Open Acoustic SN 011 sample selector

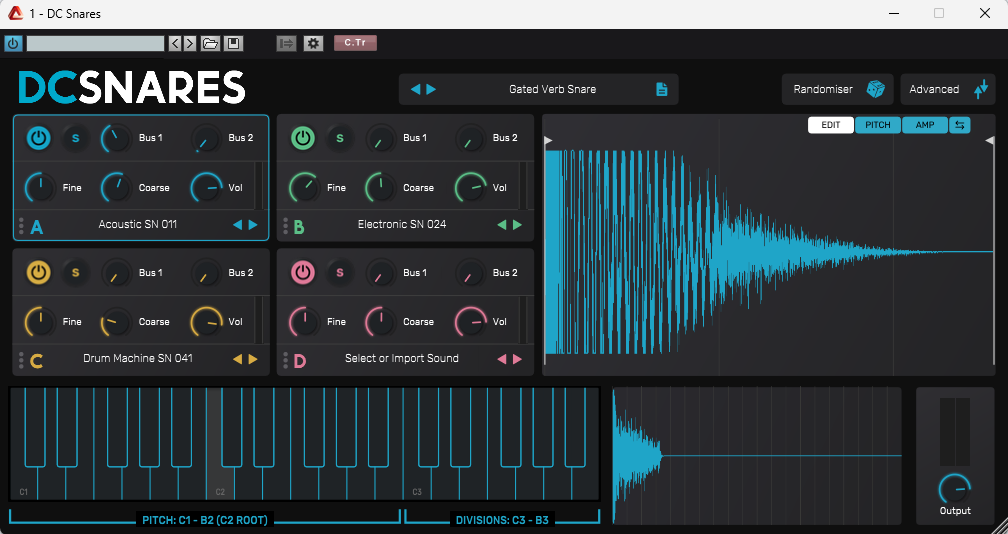tap(138, 224)
